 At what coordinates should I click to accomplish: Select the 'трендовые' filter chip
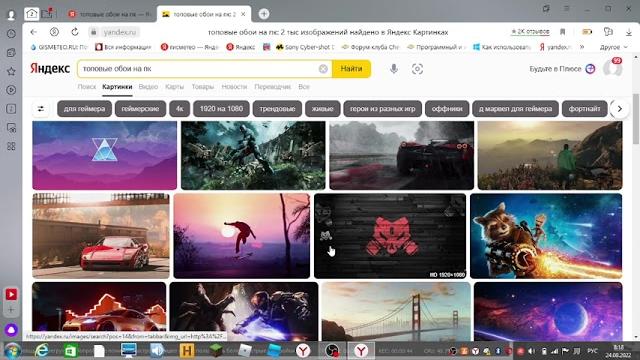click(x=278, y=109)
